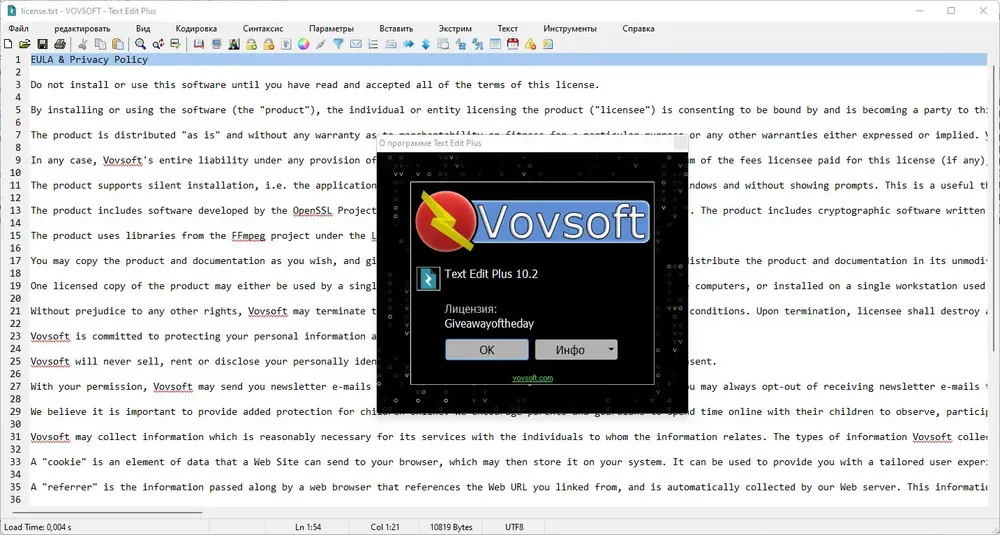This screenshot has height=535, width=1000.
Task: Click the 'UTF8' encoding in status bar
Action: coord(514,527)
